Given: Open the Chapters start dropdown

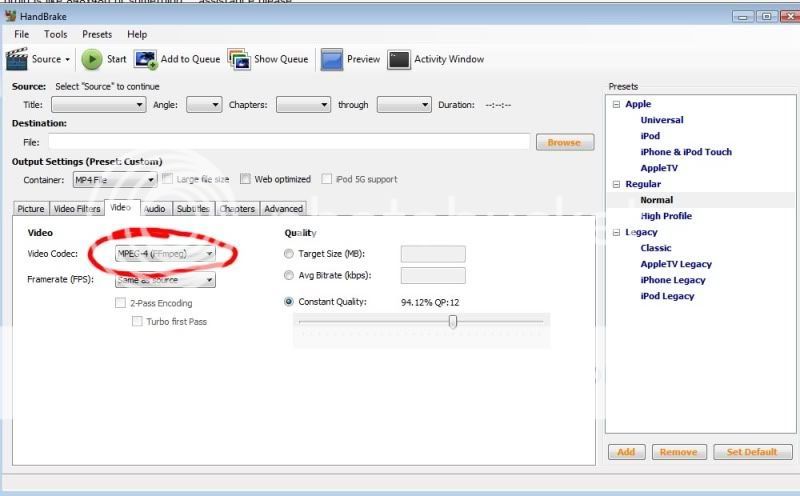Looking at the screenshot, I should point(303,105).
